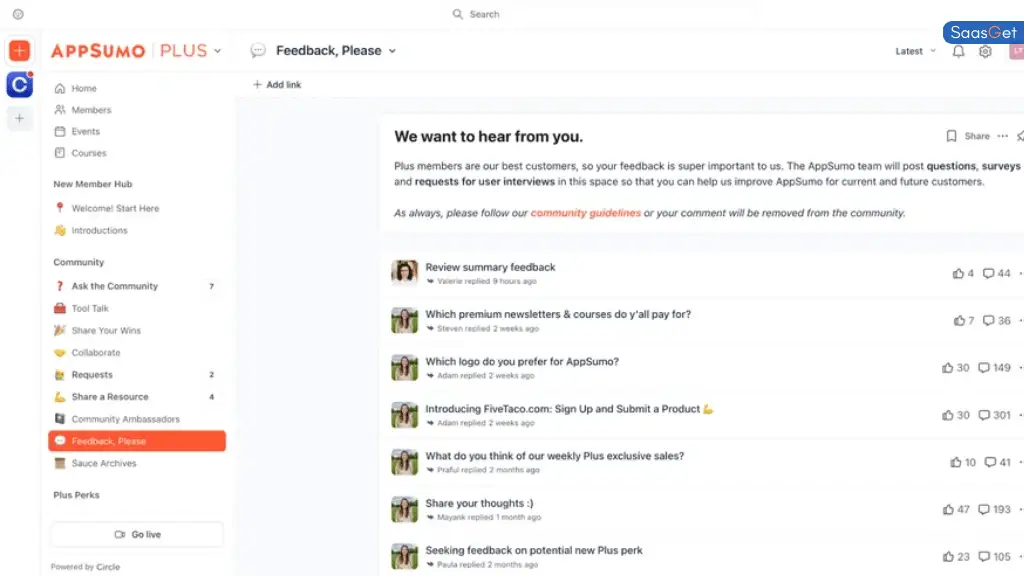Viewport: 1024px width, 576px height.
Task: Open comments on 'Share your thoughts :)' post
Action: (994, 509)
